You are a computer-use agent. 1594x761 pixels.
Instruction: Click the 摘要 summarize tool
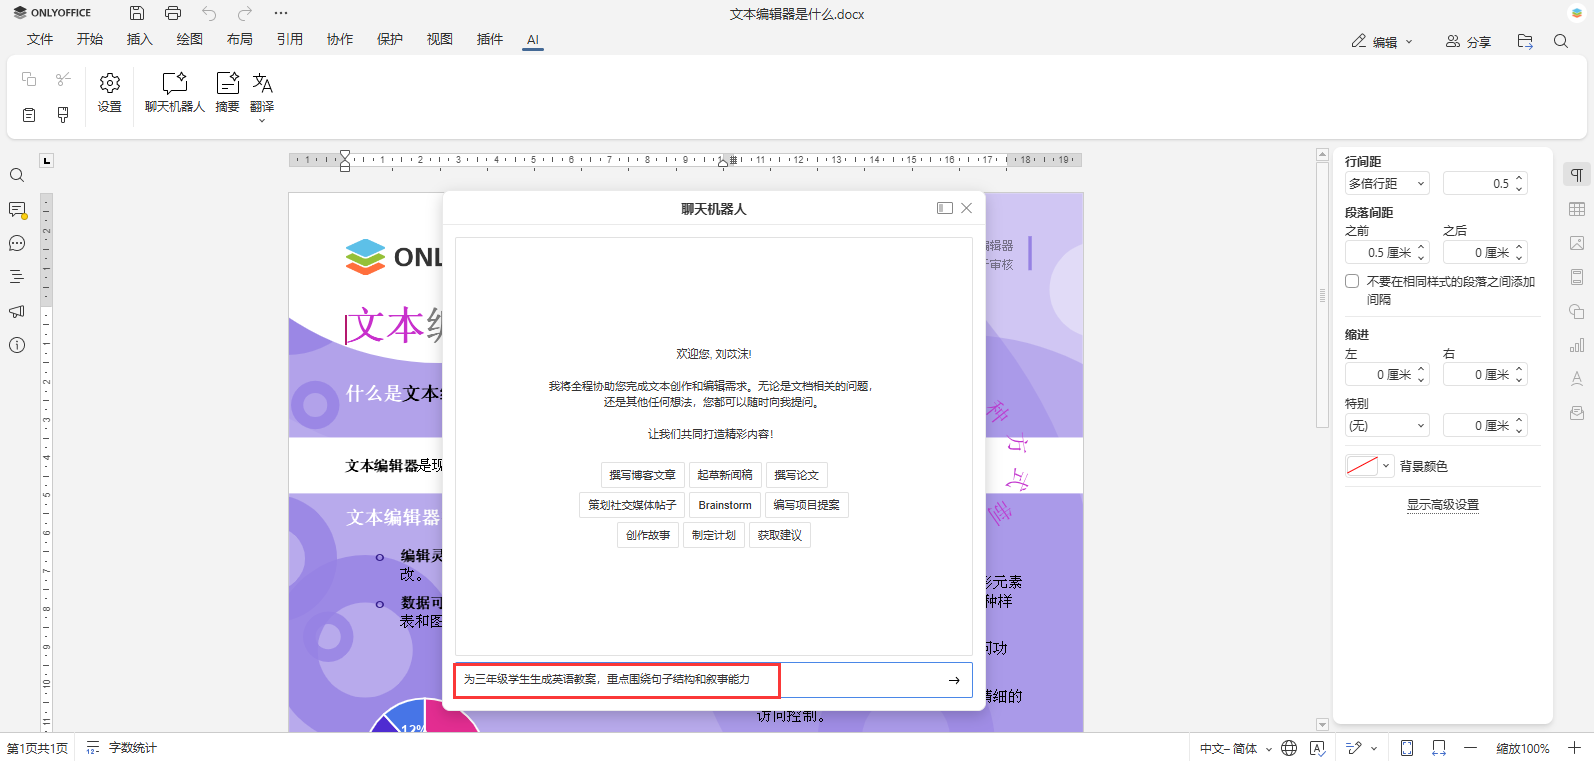[228, 92]
